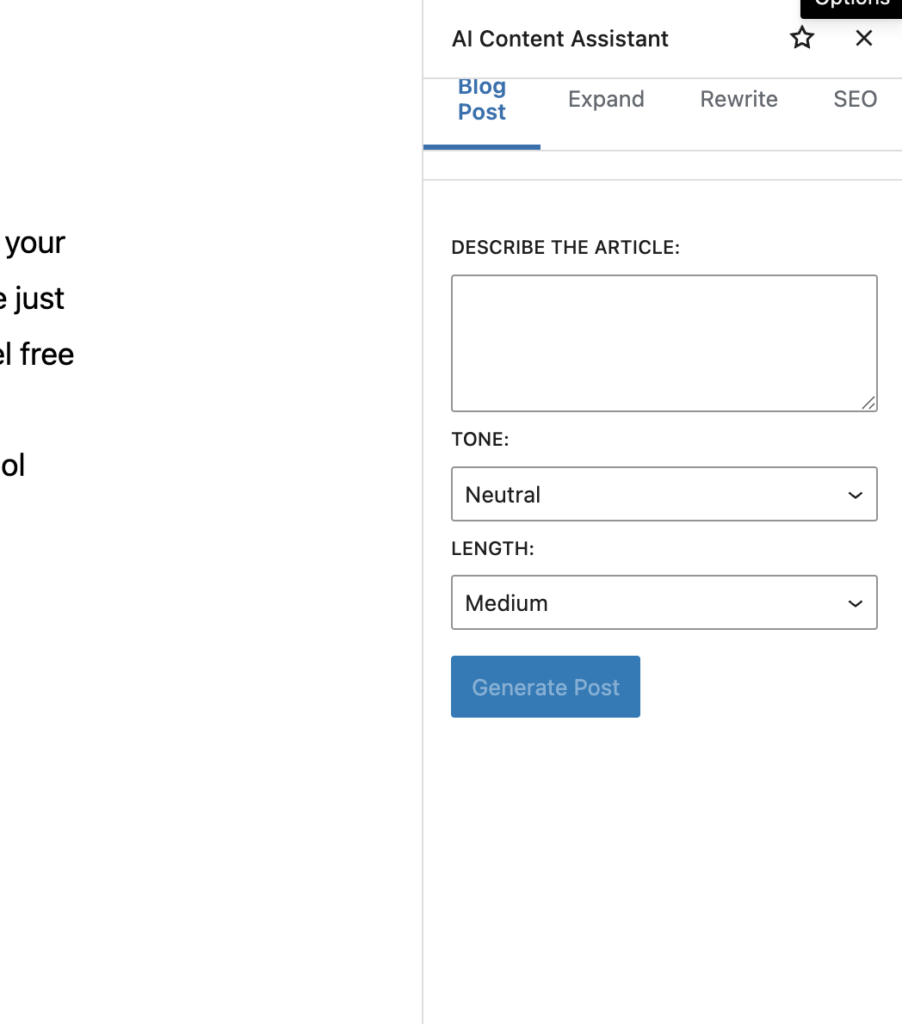Open the Expand tab

(x=606, y=100)
